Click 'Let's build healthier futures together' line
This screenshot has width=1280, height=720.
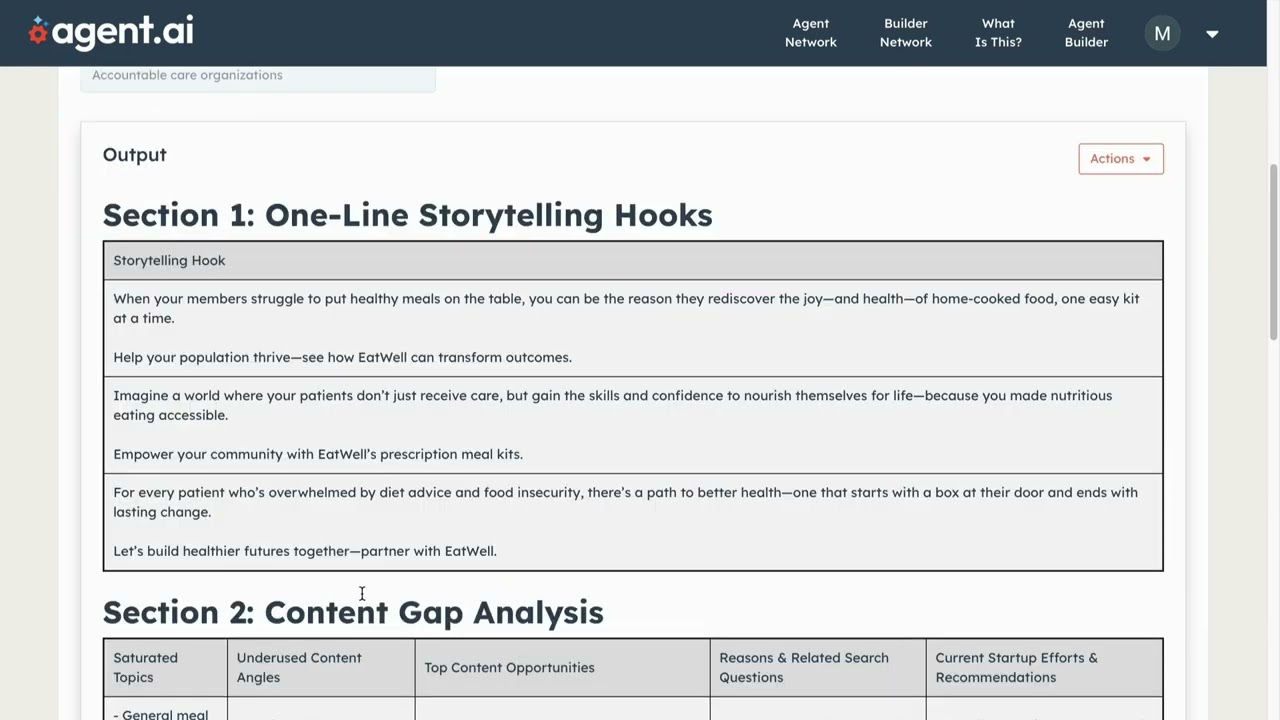305,551
